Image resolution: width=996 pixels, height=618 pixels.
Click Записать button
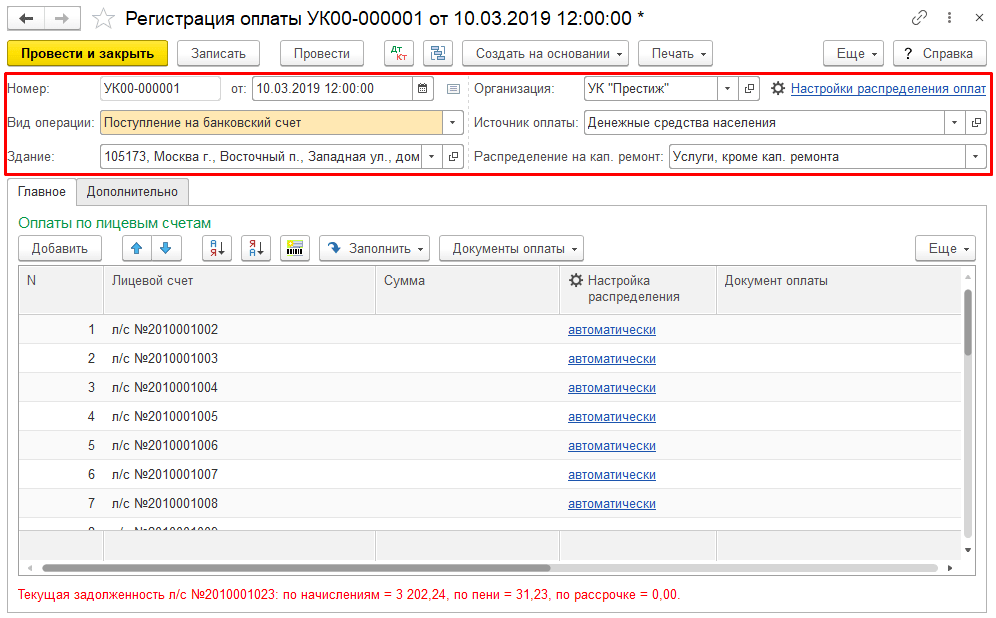[219, 53]
